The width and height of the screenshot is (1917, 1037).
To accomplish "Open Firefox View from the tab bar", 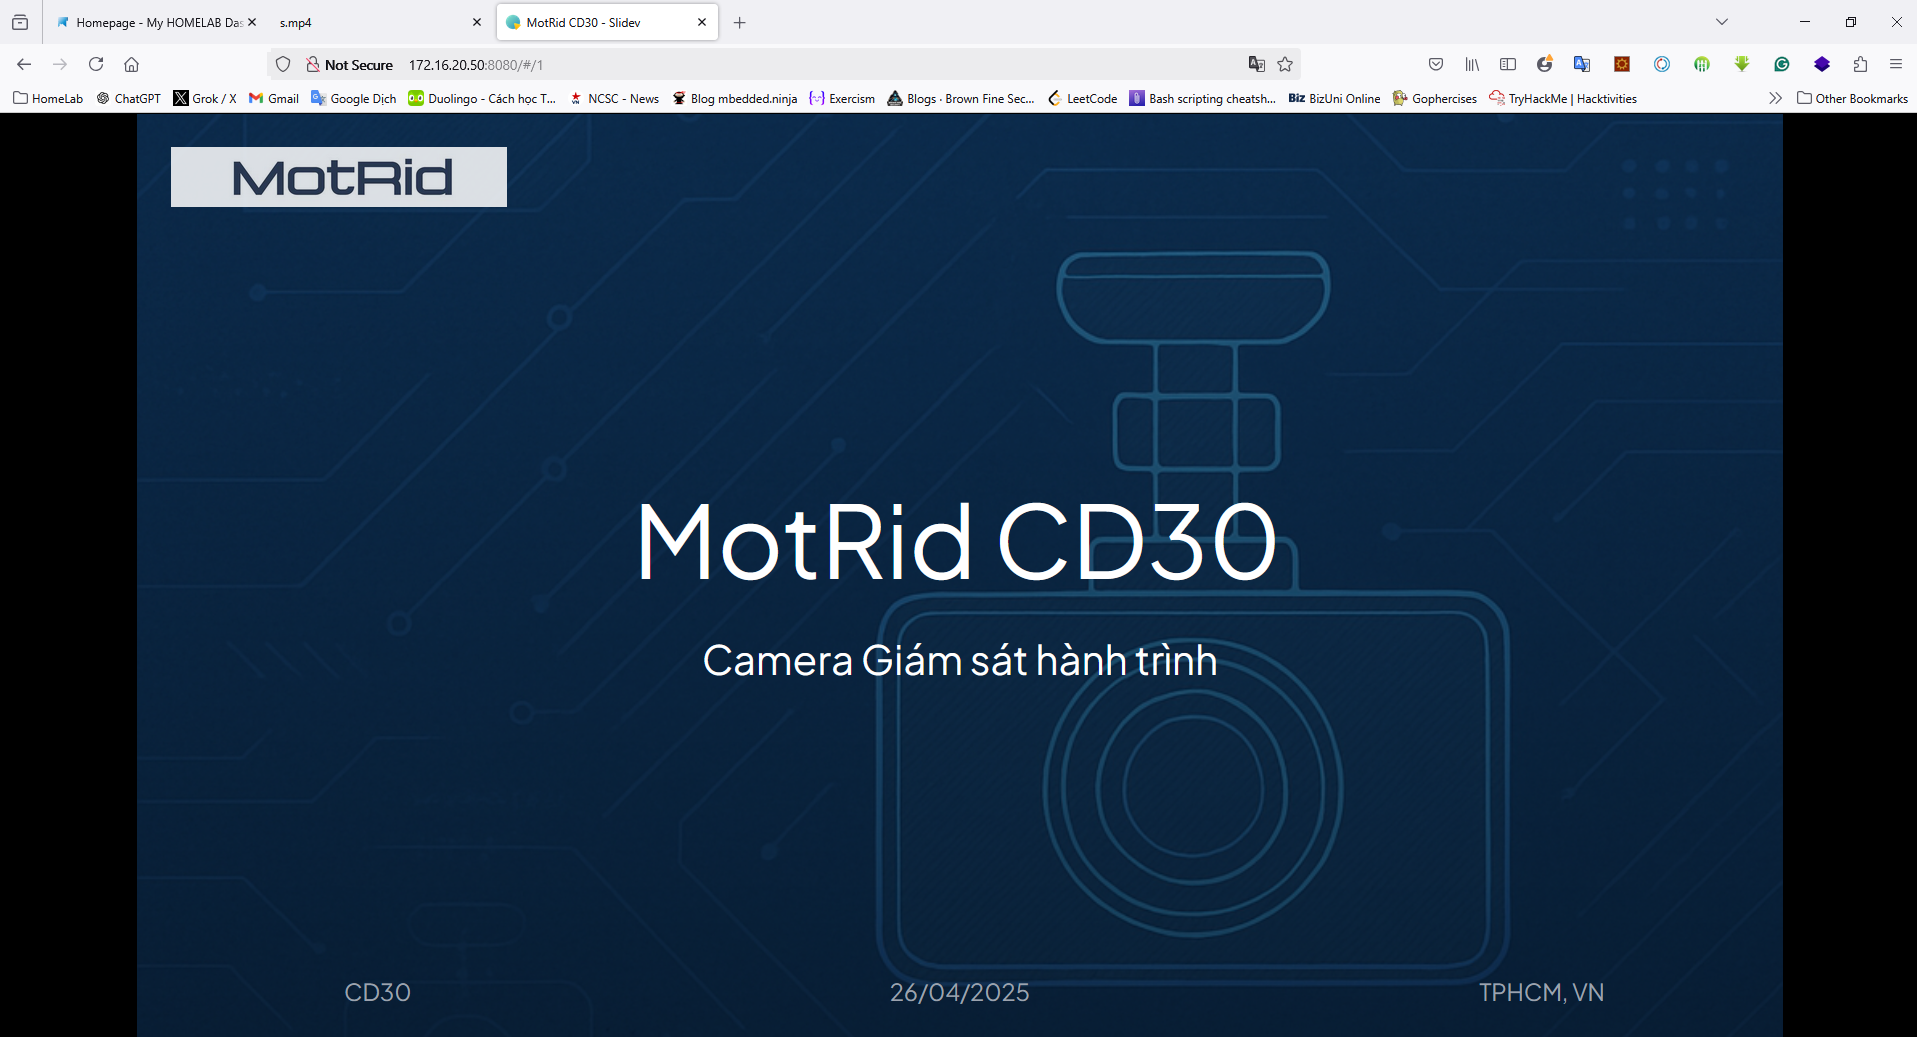I will click(20, 22).
